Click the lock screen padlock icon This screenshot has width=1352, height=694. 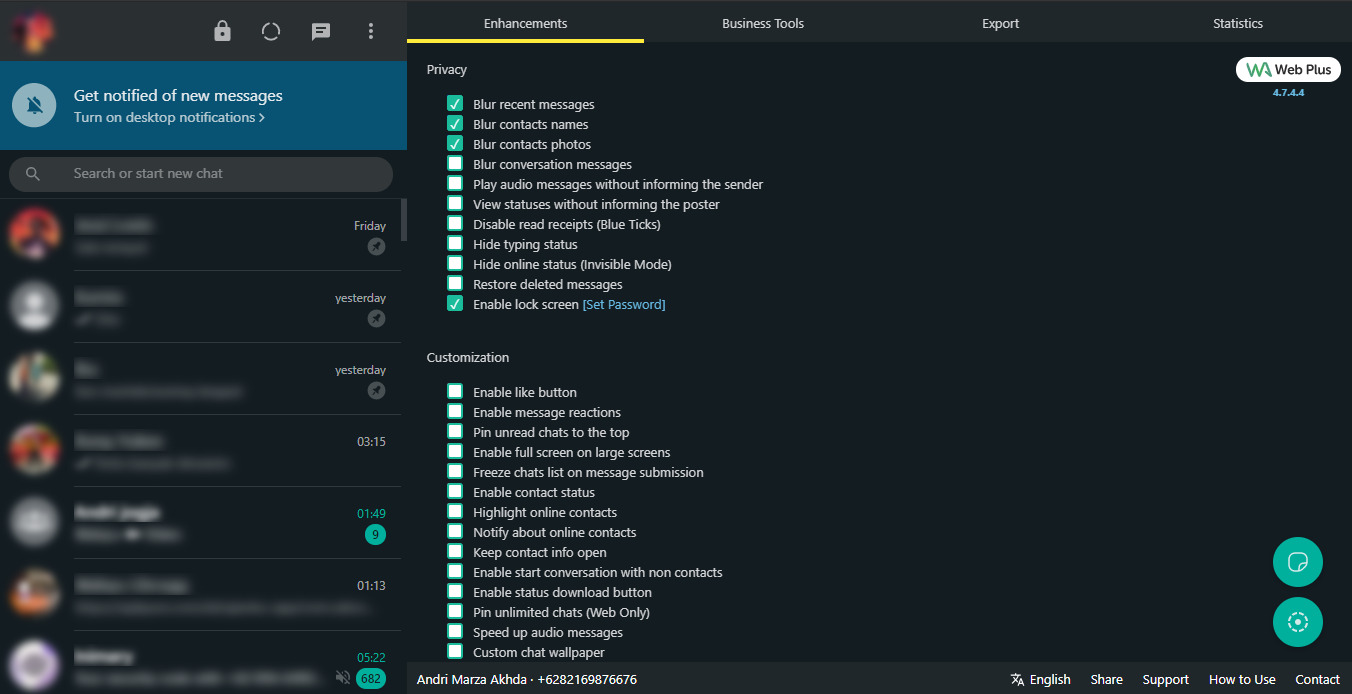pyautogui.click(x=222, y=31)
